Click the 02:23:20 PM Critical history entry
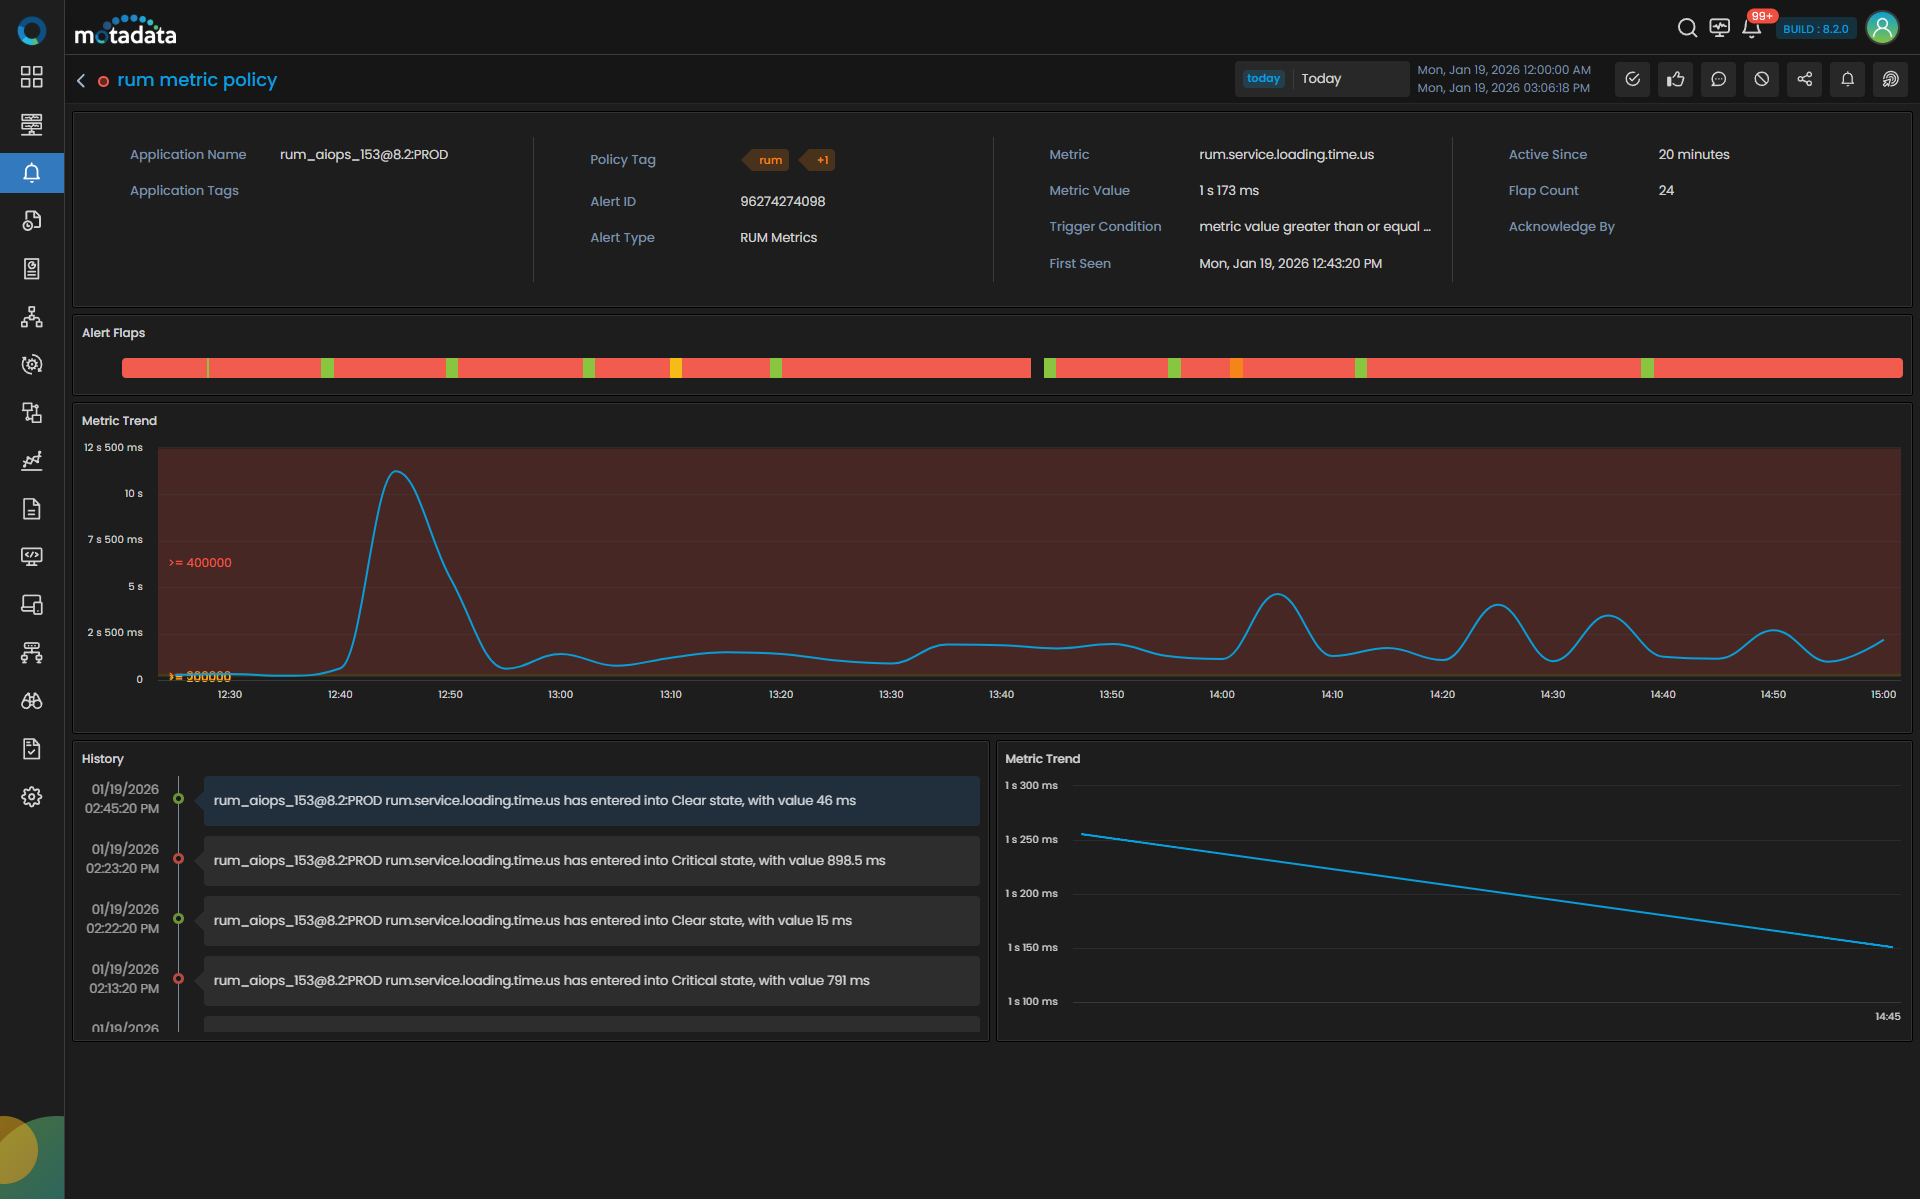This screenshot has height=1199, width=1920. pos(591,861)
